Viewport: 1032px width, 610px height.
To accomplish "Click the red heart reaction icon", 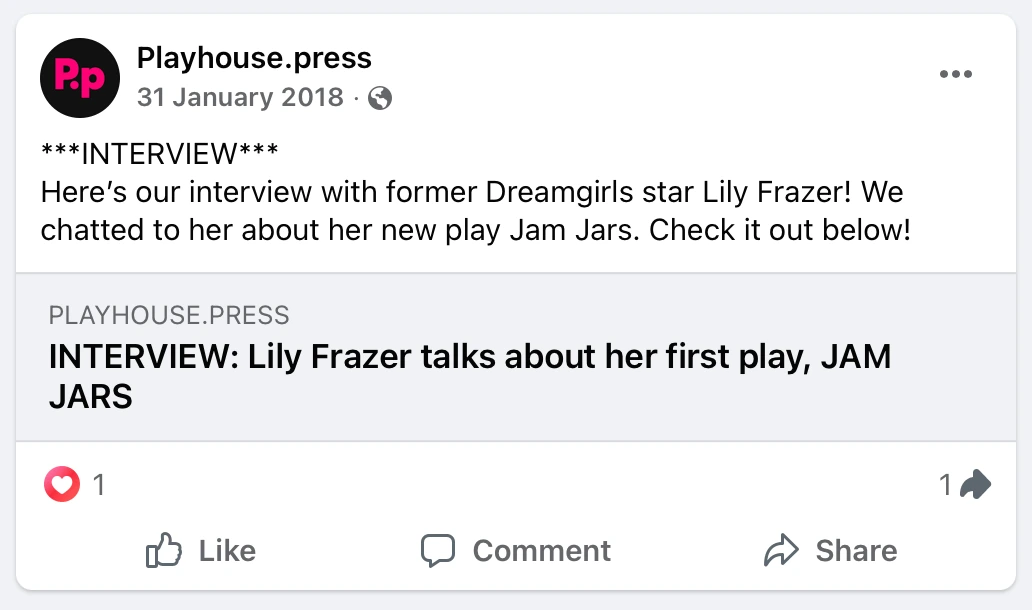I will 62,486.
